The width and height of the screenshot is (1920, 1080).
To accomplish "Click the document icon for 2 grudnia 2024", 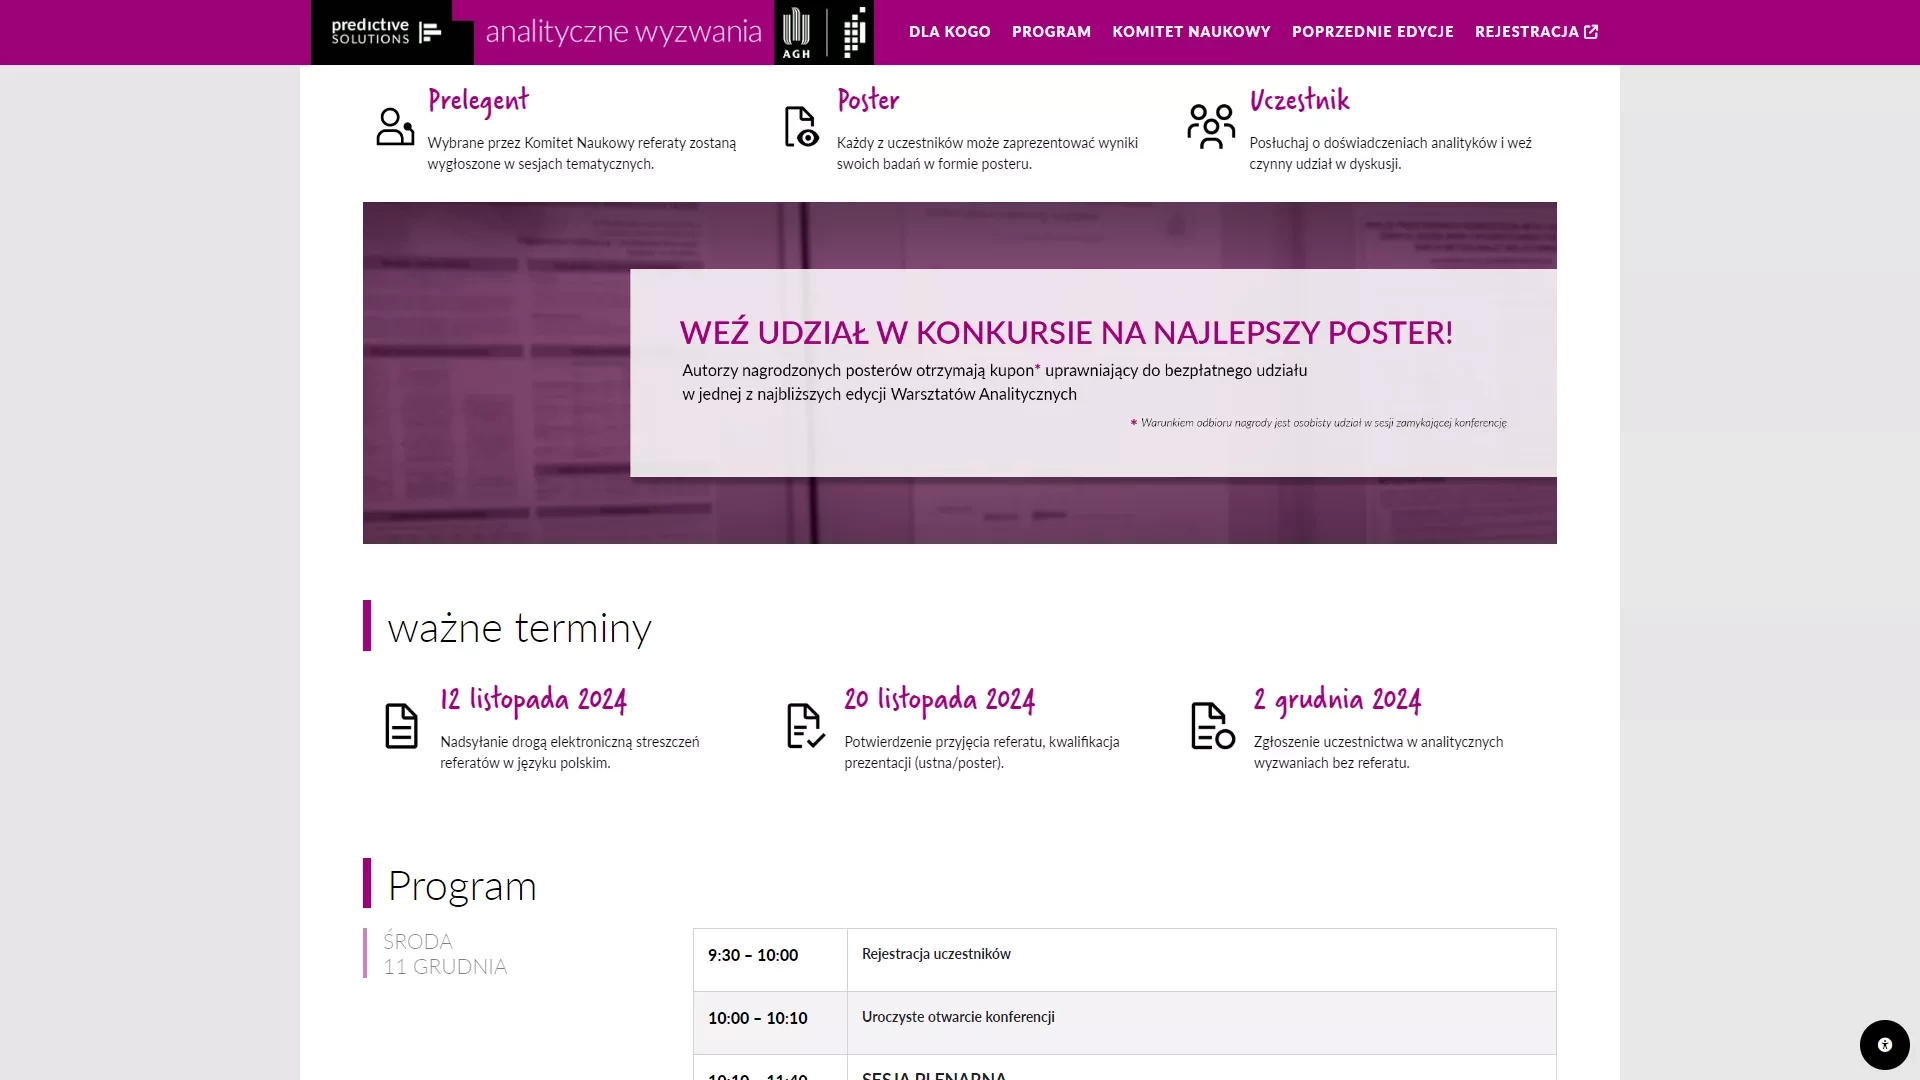I will point(1212,726).
